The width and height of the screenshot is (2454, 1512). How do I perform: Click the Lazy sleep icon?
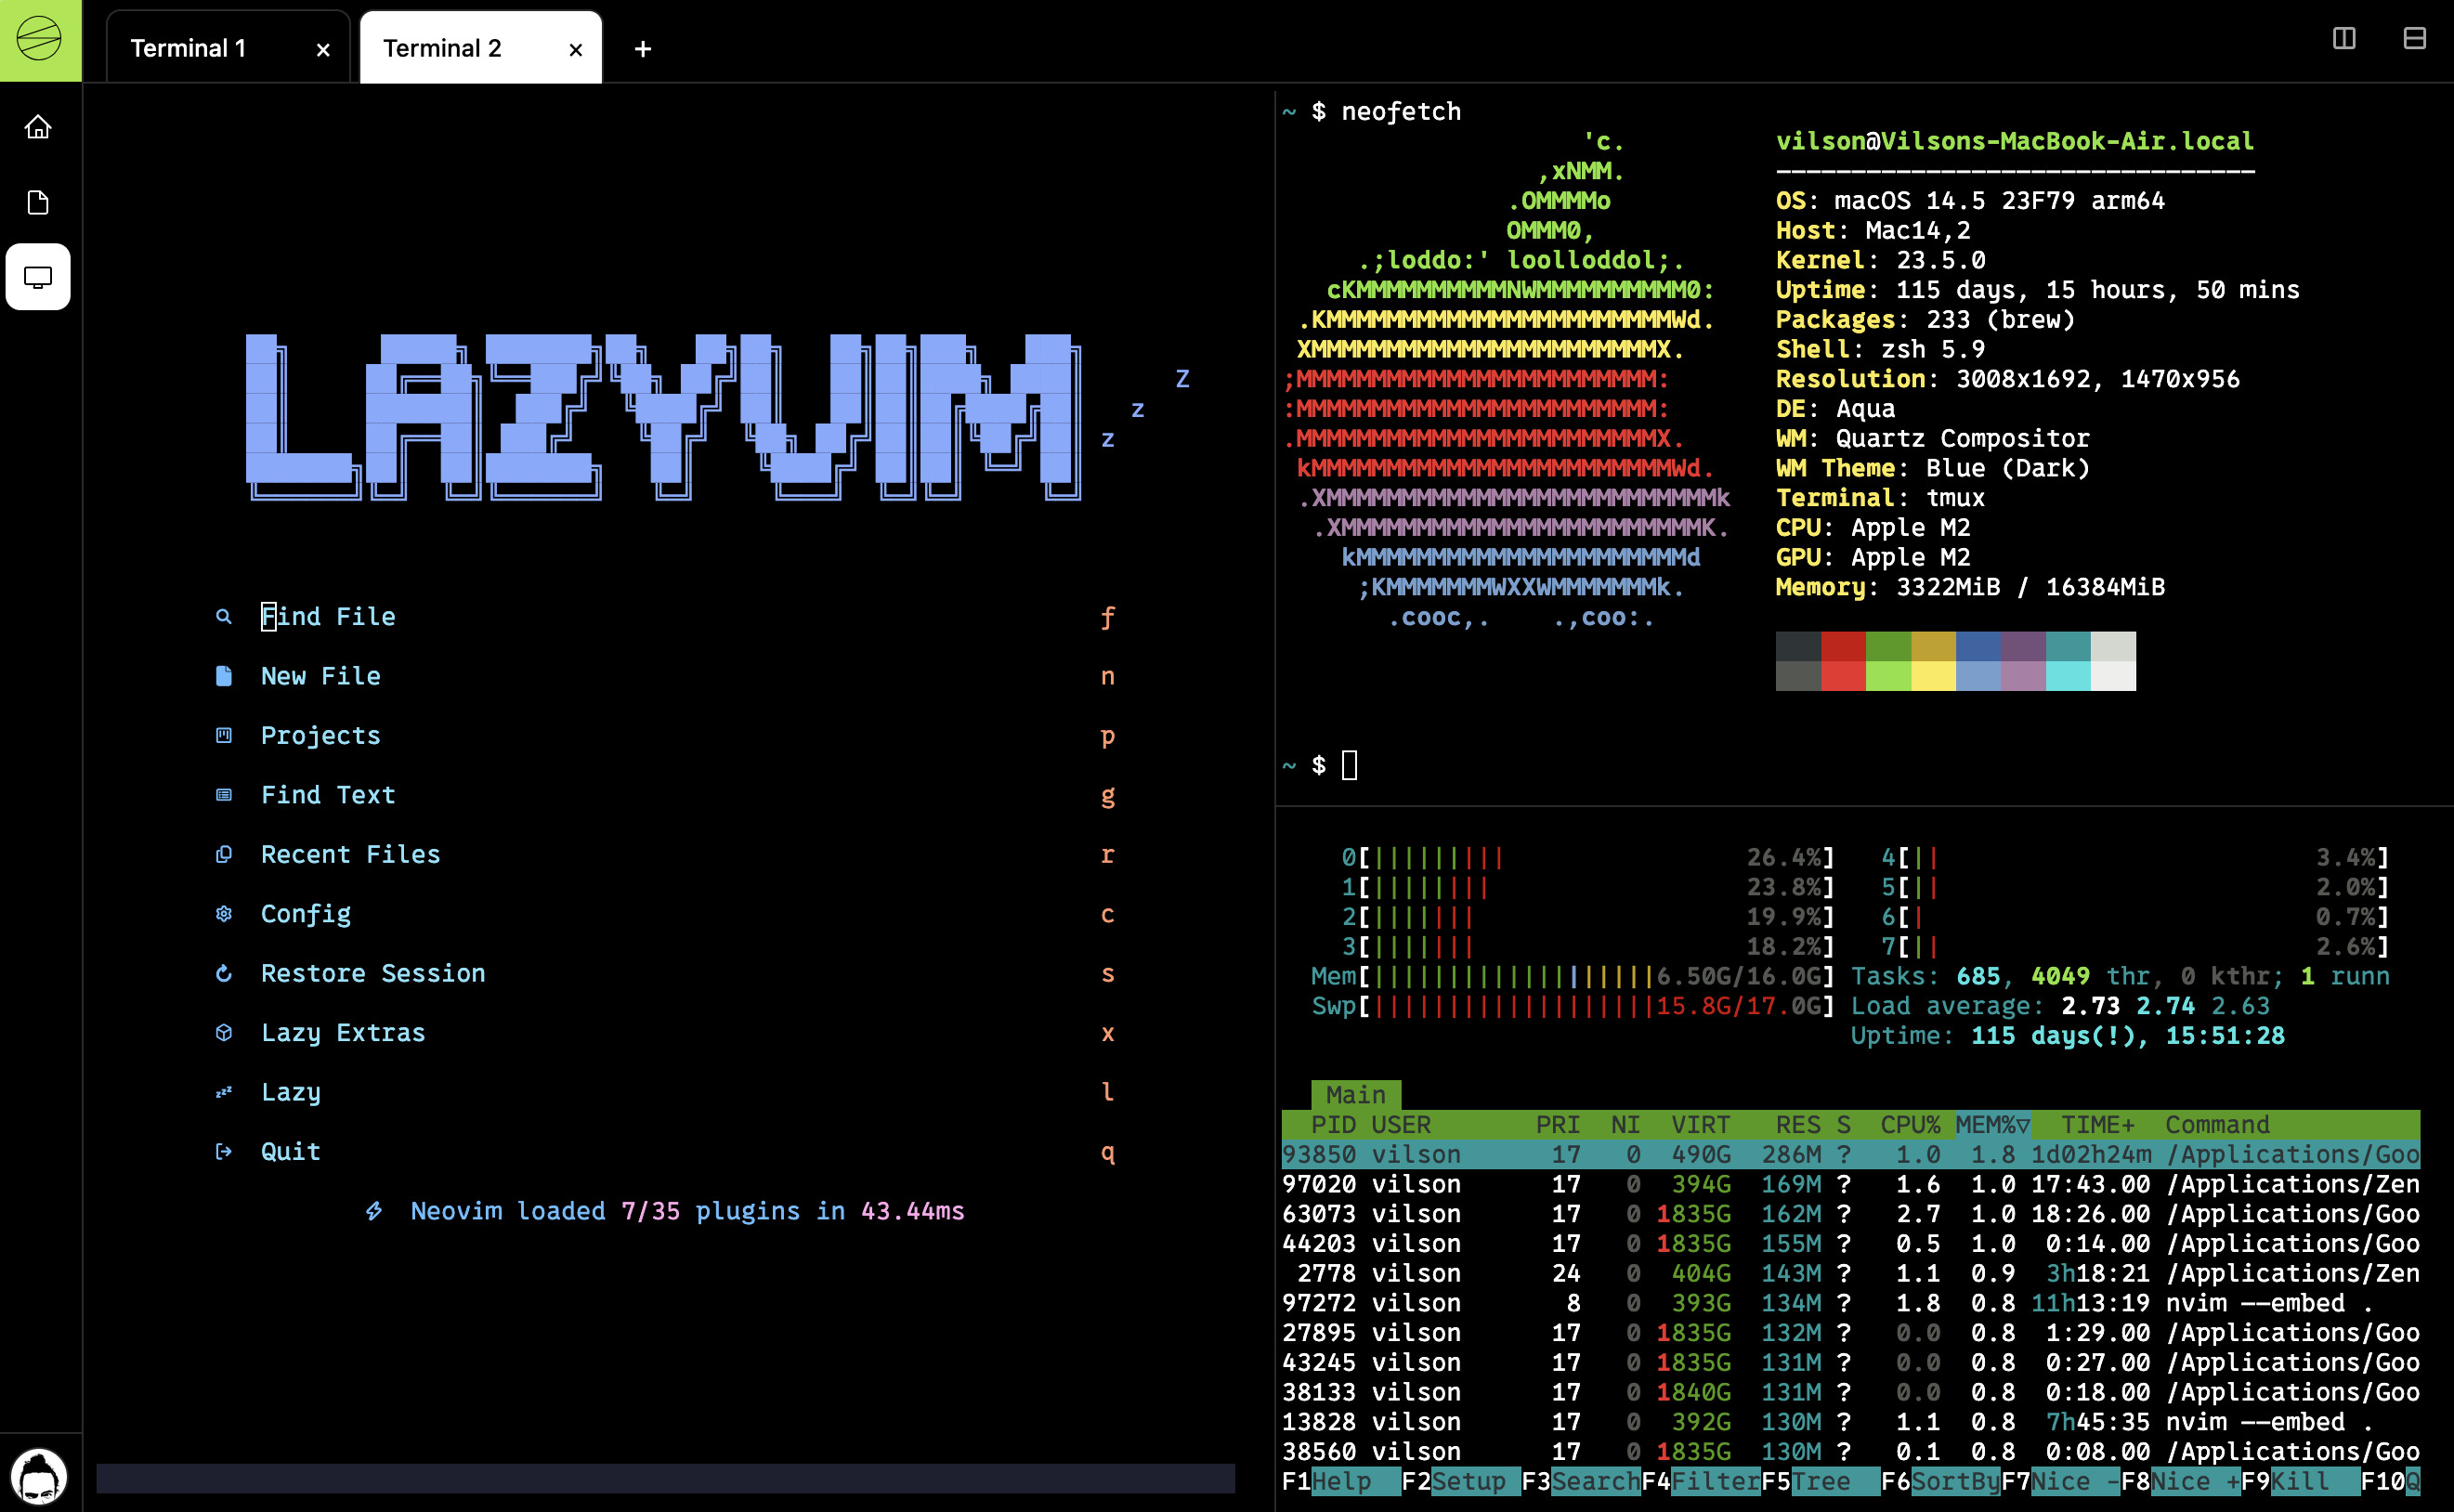tap(224, 1092)
